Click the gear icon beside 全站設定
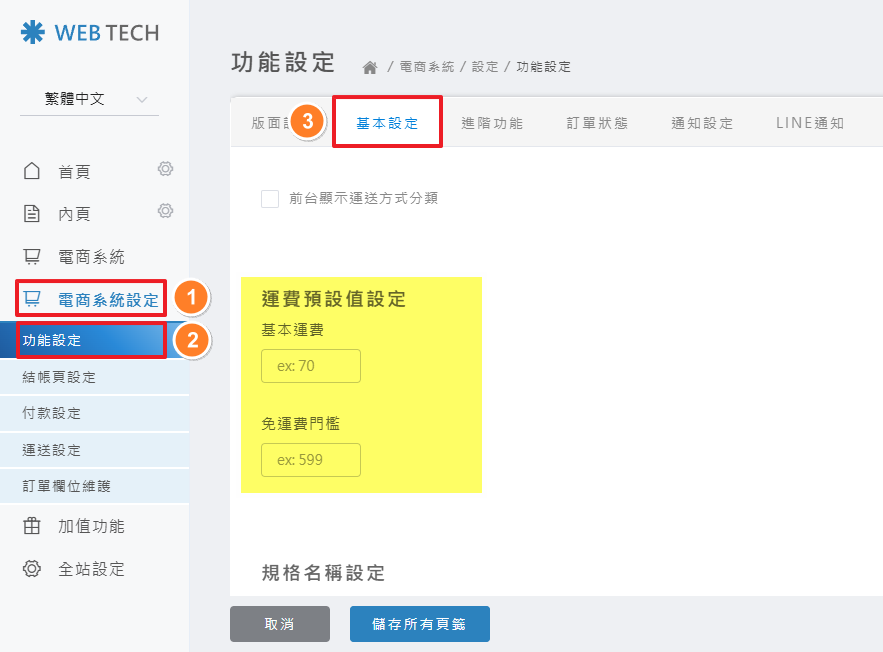883x652 pixels. [x=32, y=569]
